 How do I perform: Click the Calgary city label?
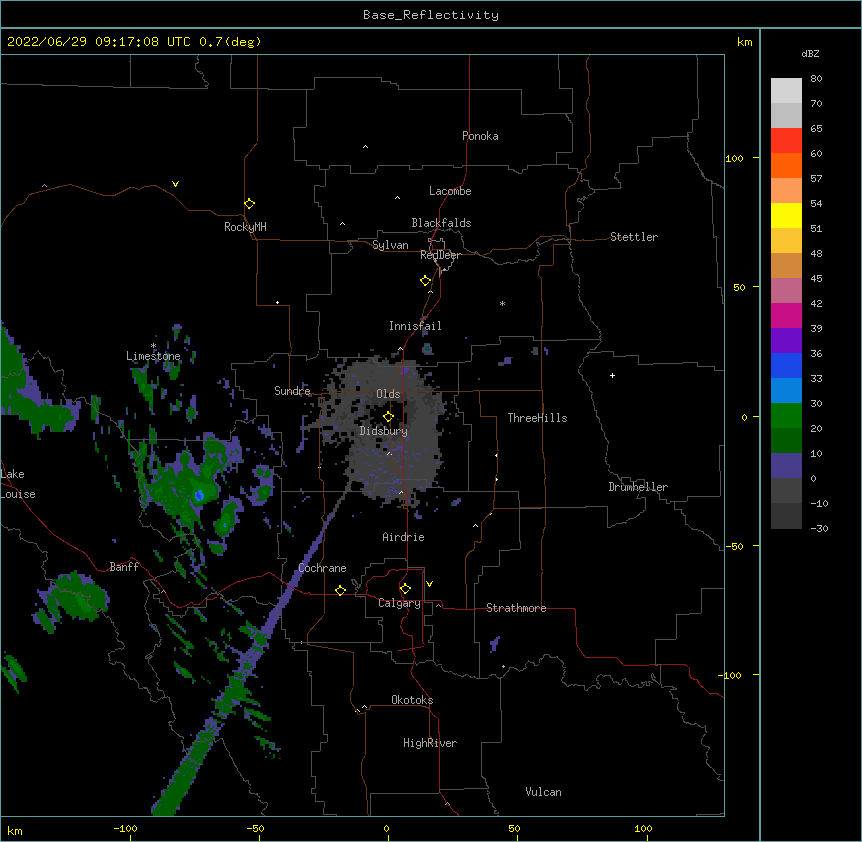(x=400, y=603)
